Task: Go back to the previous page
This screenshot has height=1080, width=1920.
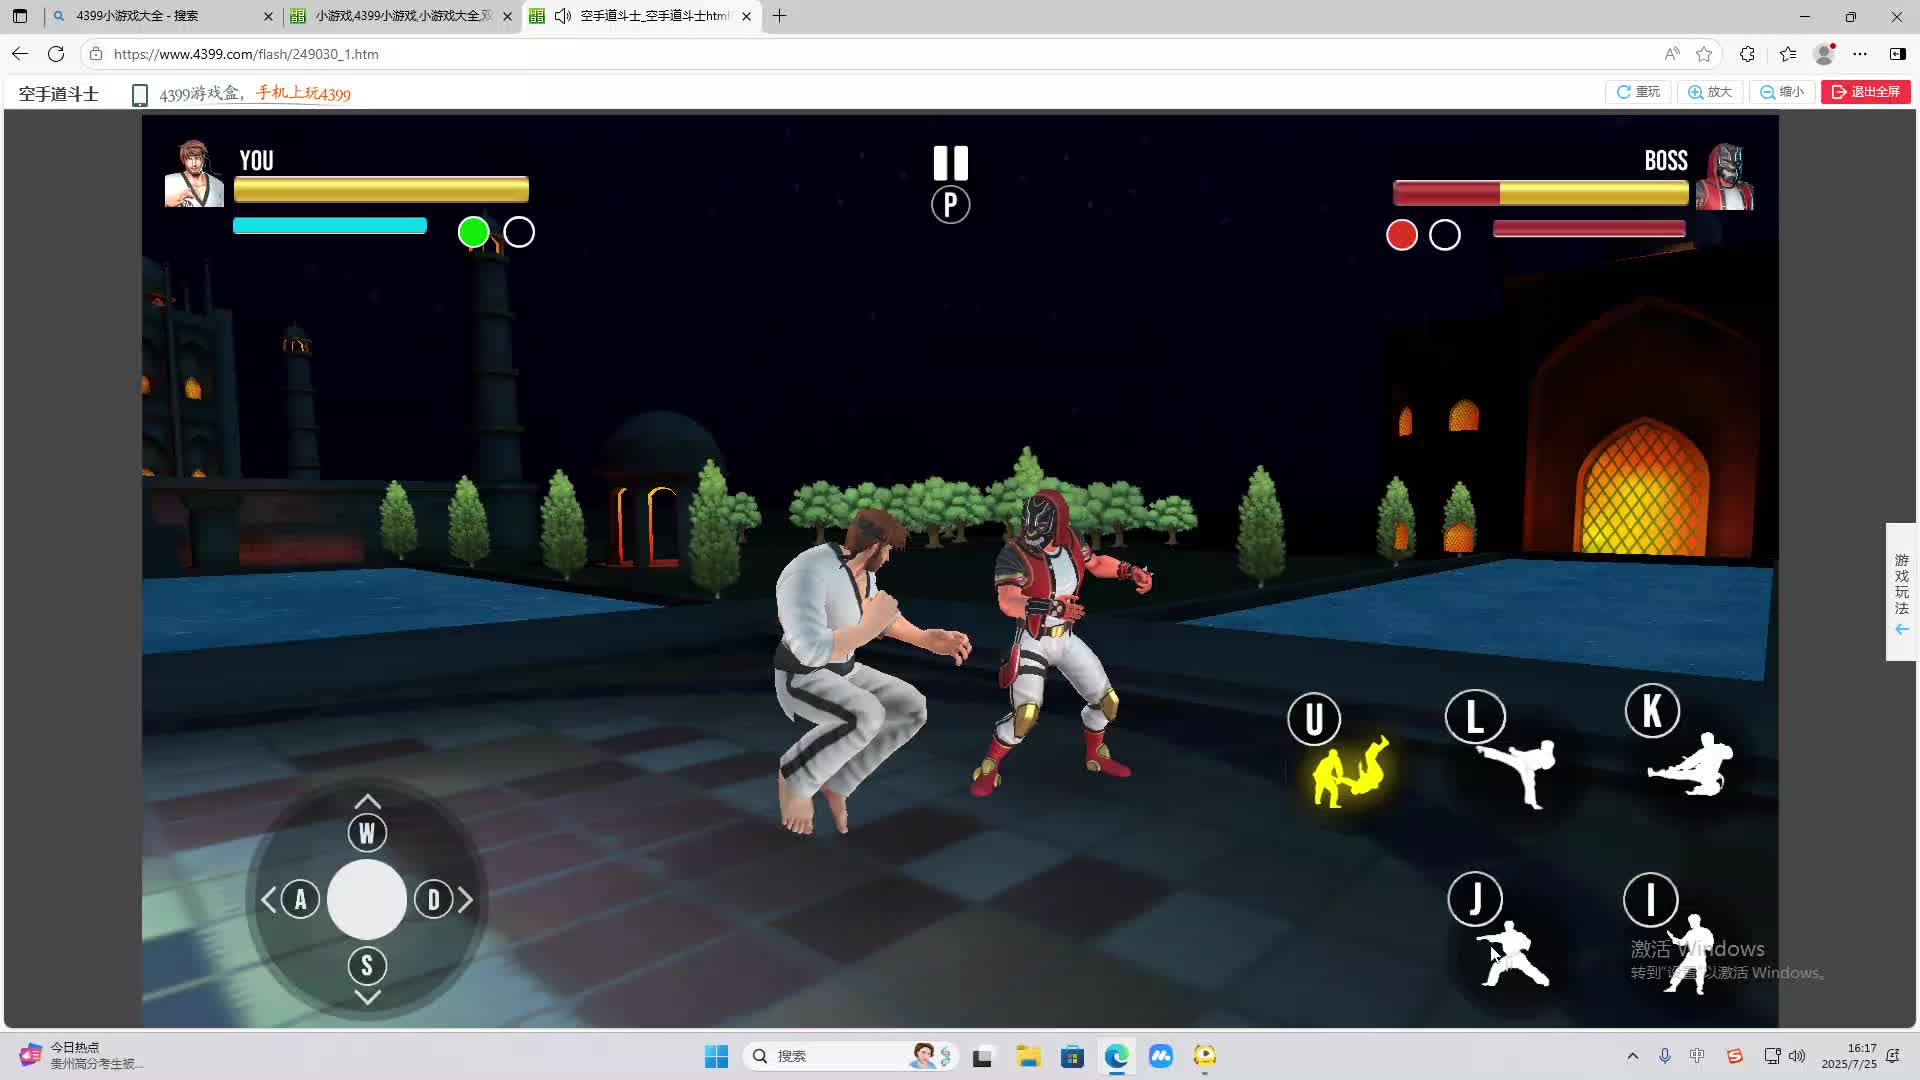Action: point(20,54)
